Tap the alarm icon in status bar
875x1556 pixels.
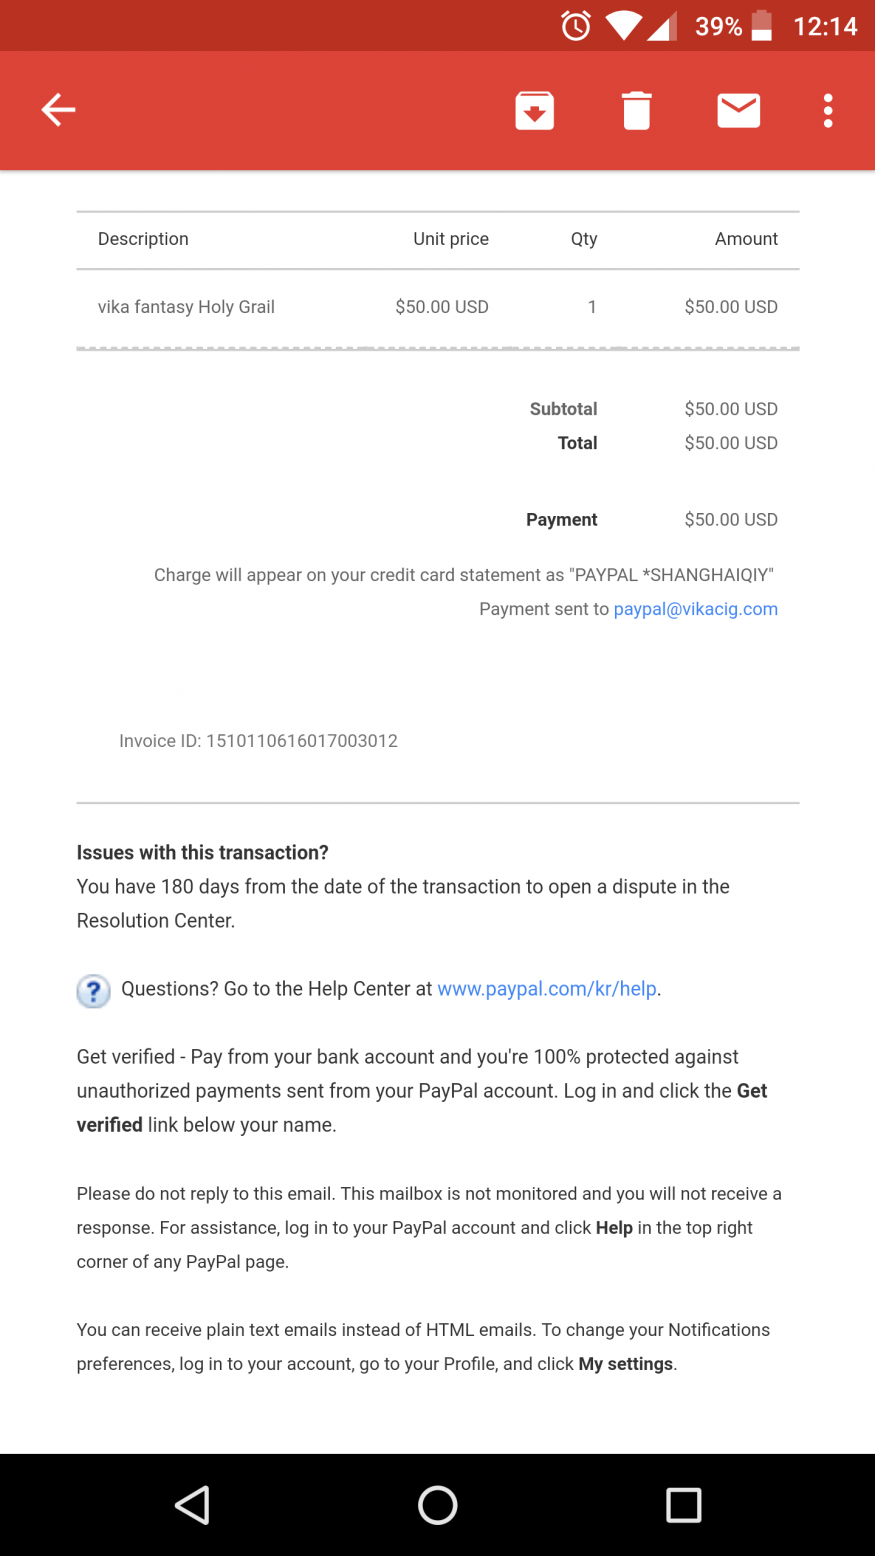pos(576,26)
